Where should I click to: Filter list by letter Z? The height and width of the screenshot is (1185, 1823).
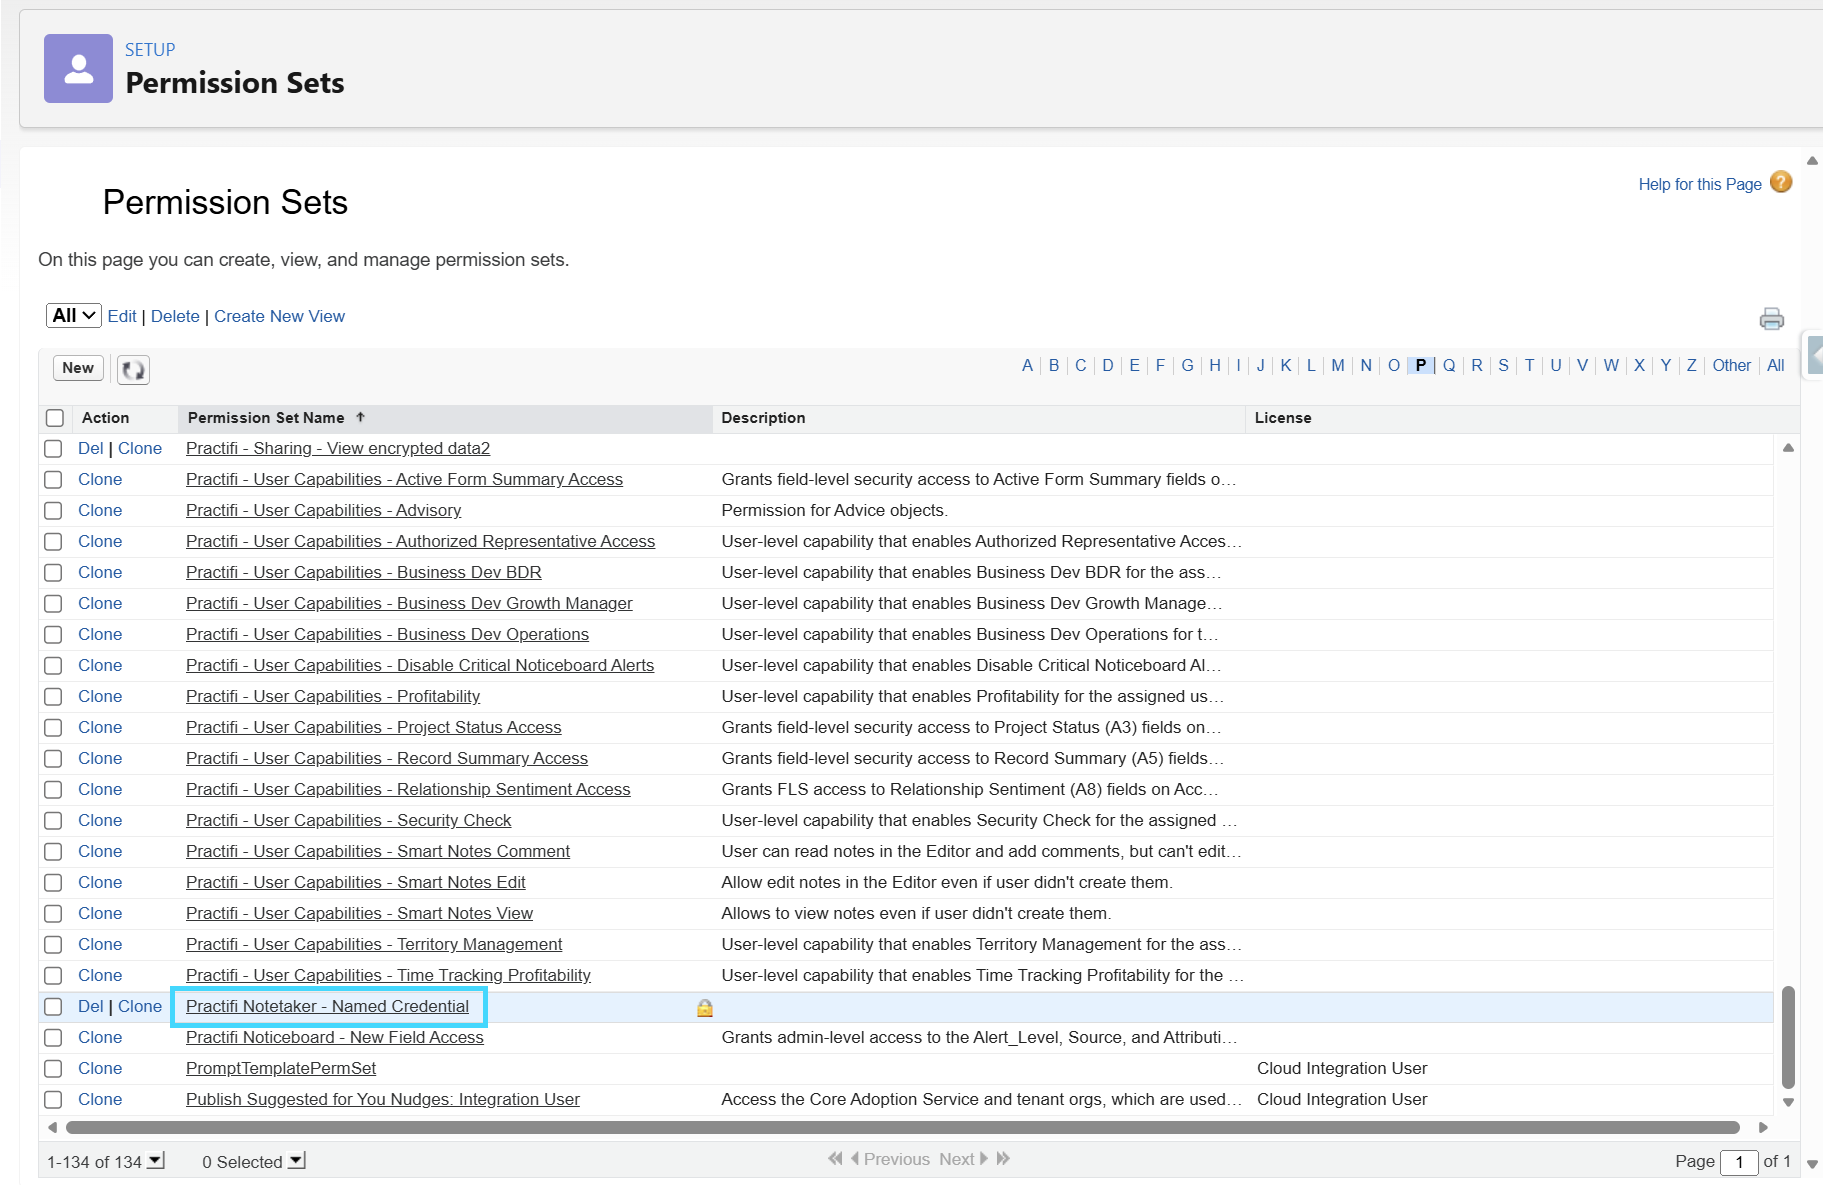click(x=1691, y=365)
